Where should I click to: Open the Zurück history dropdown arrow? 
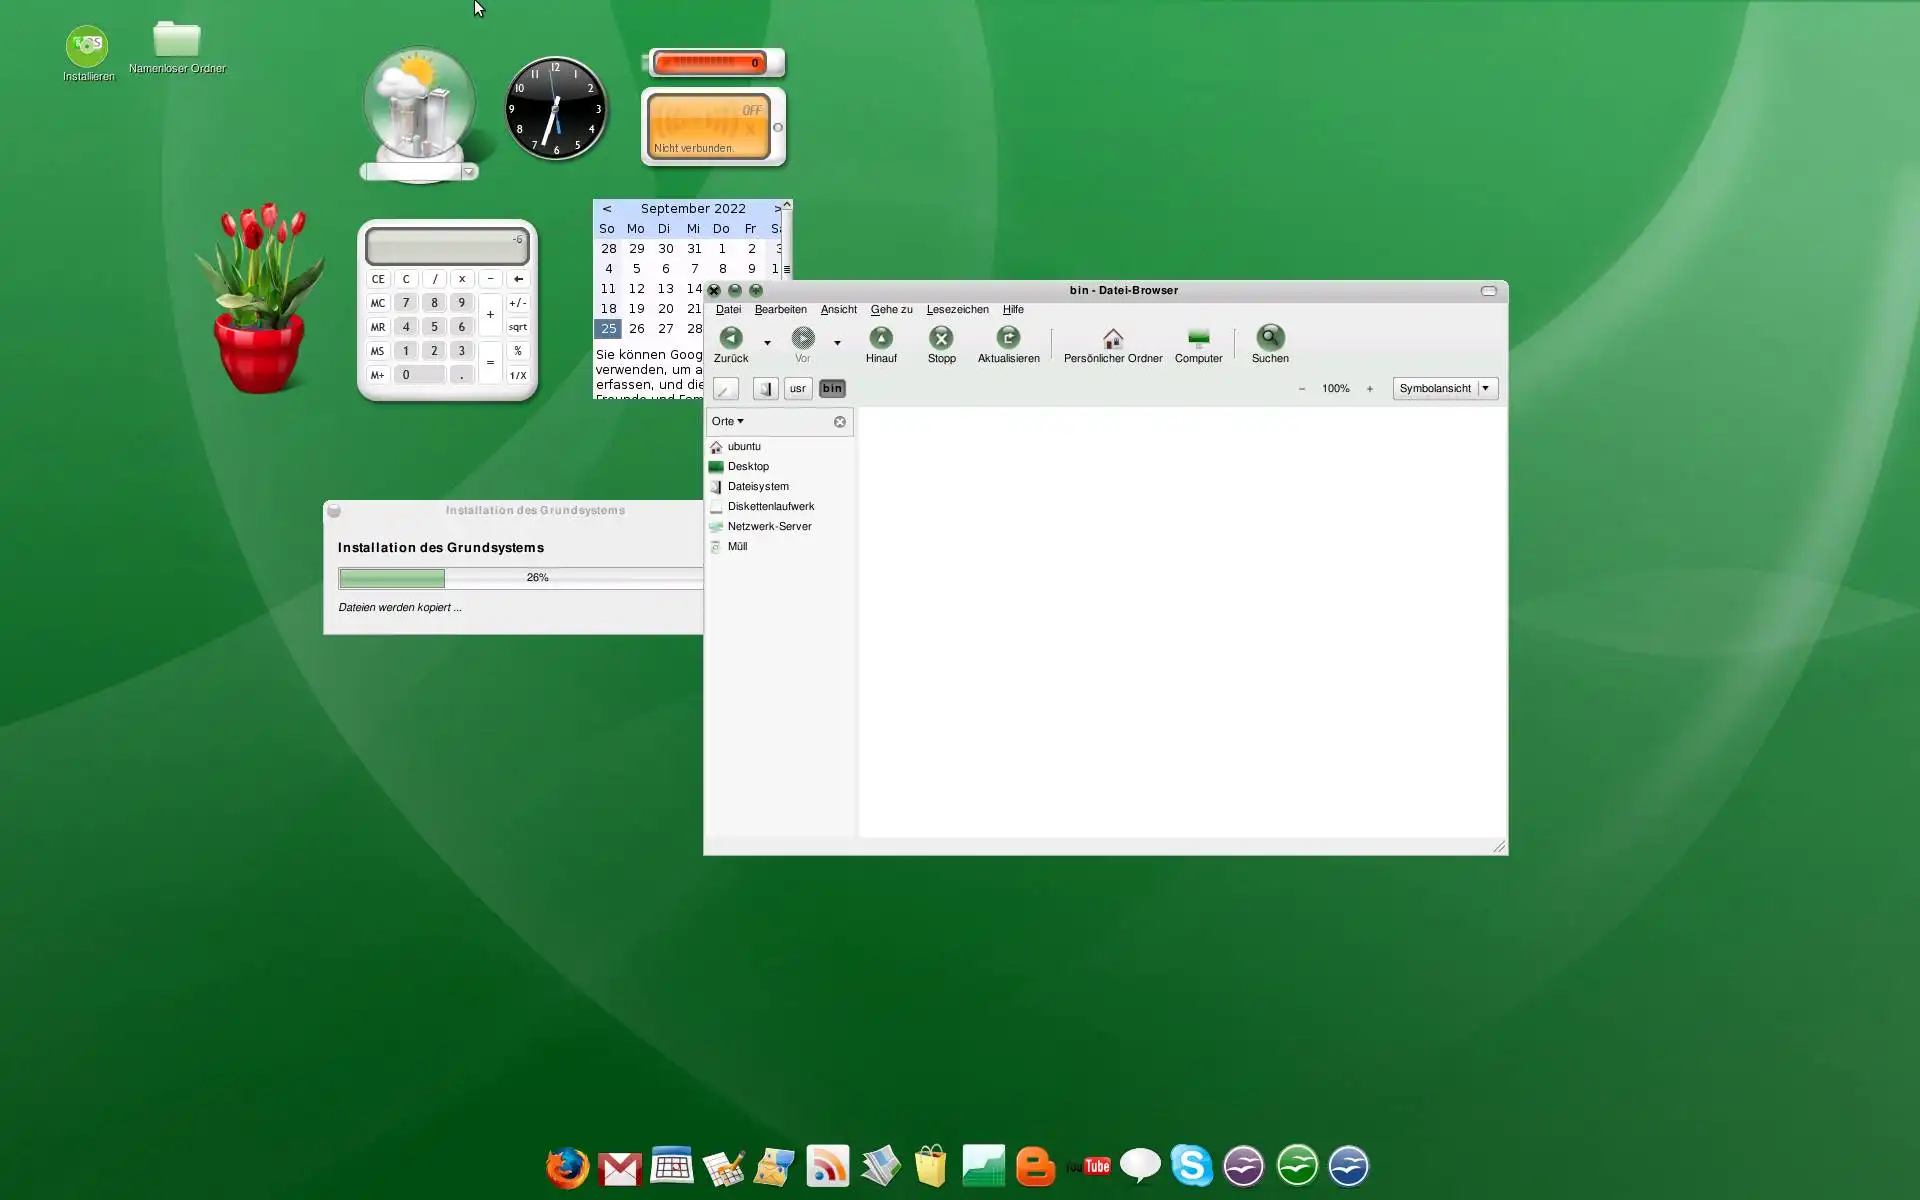point(767,343)
